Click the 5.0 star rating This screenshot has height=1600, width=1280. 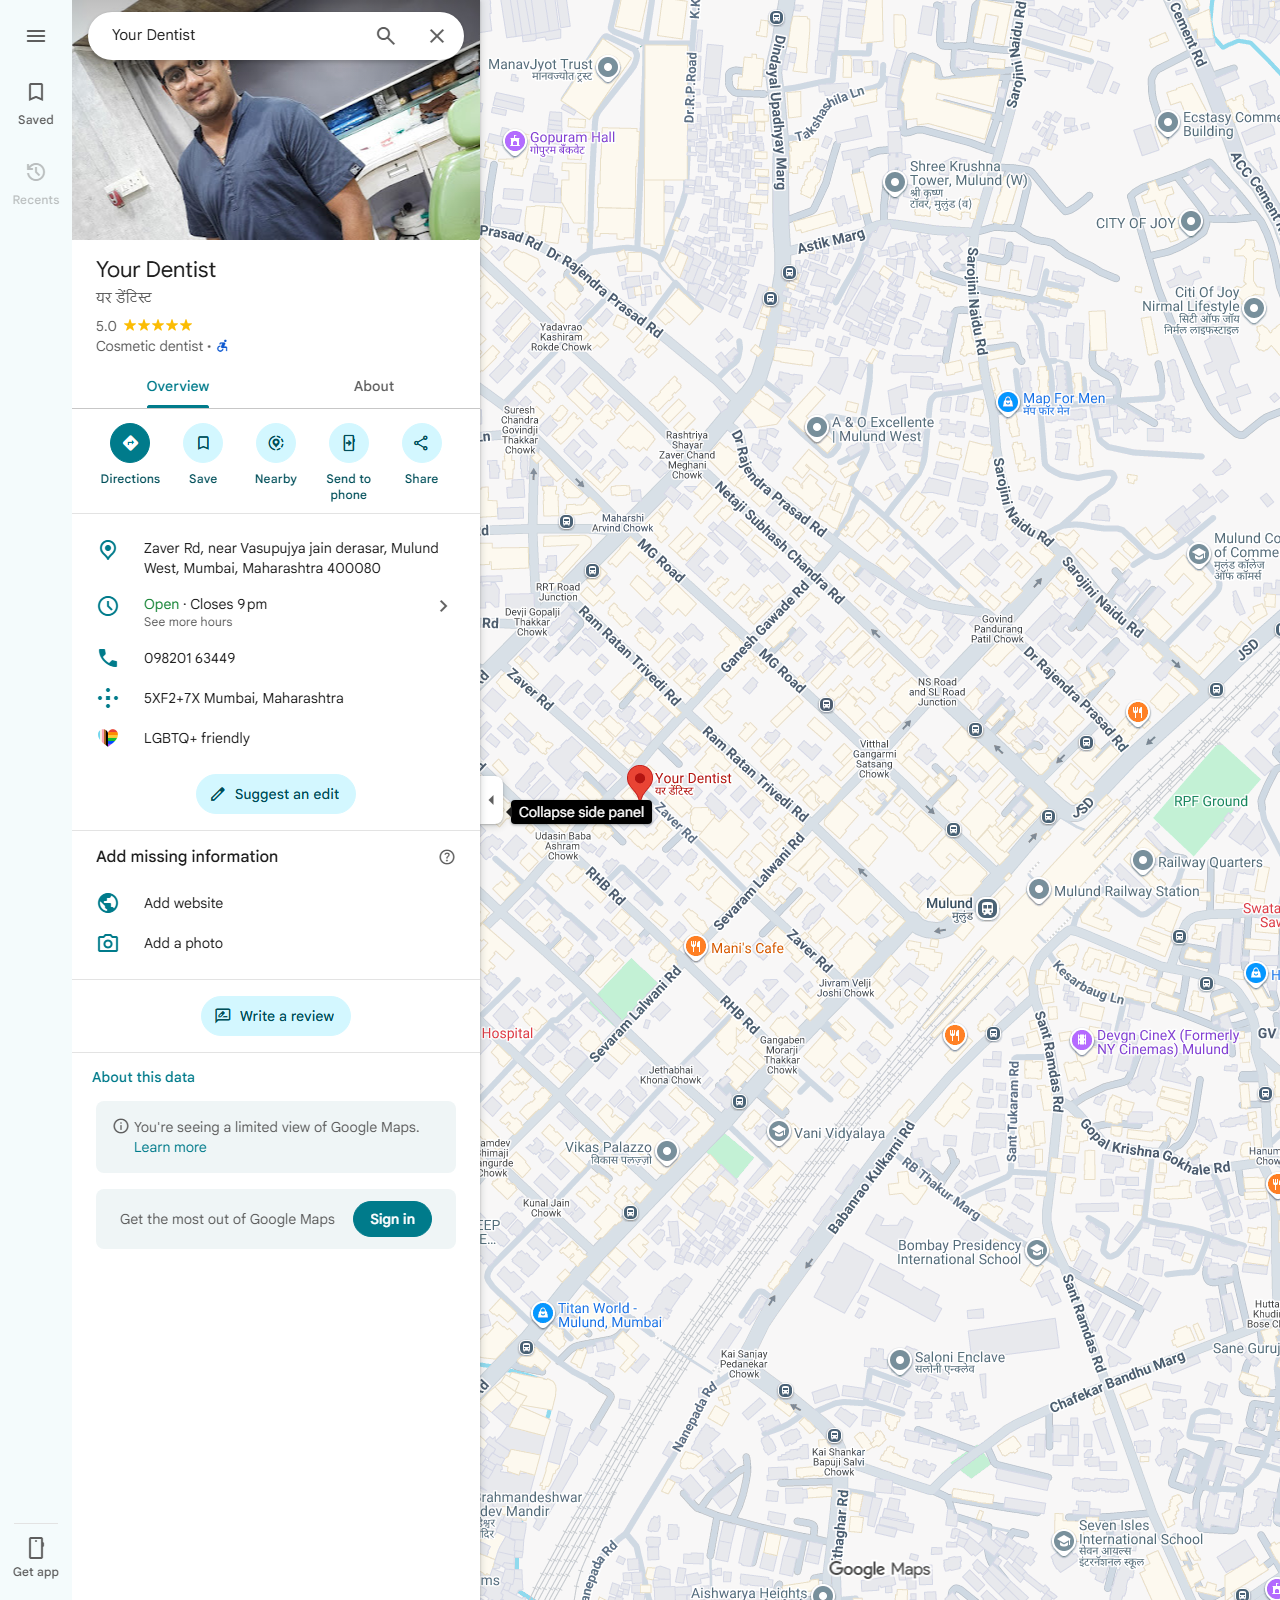click(144, 326)
